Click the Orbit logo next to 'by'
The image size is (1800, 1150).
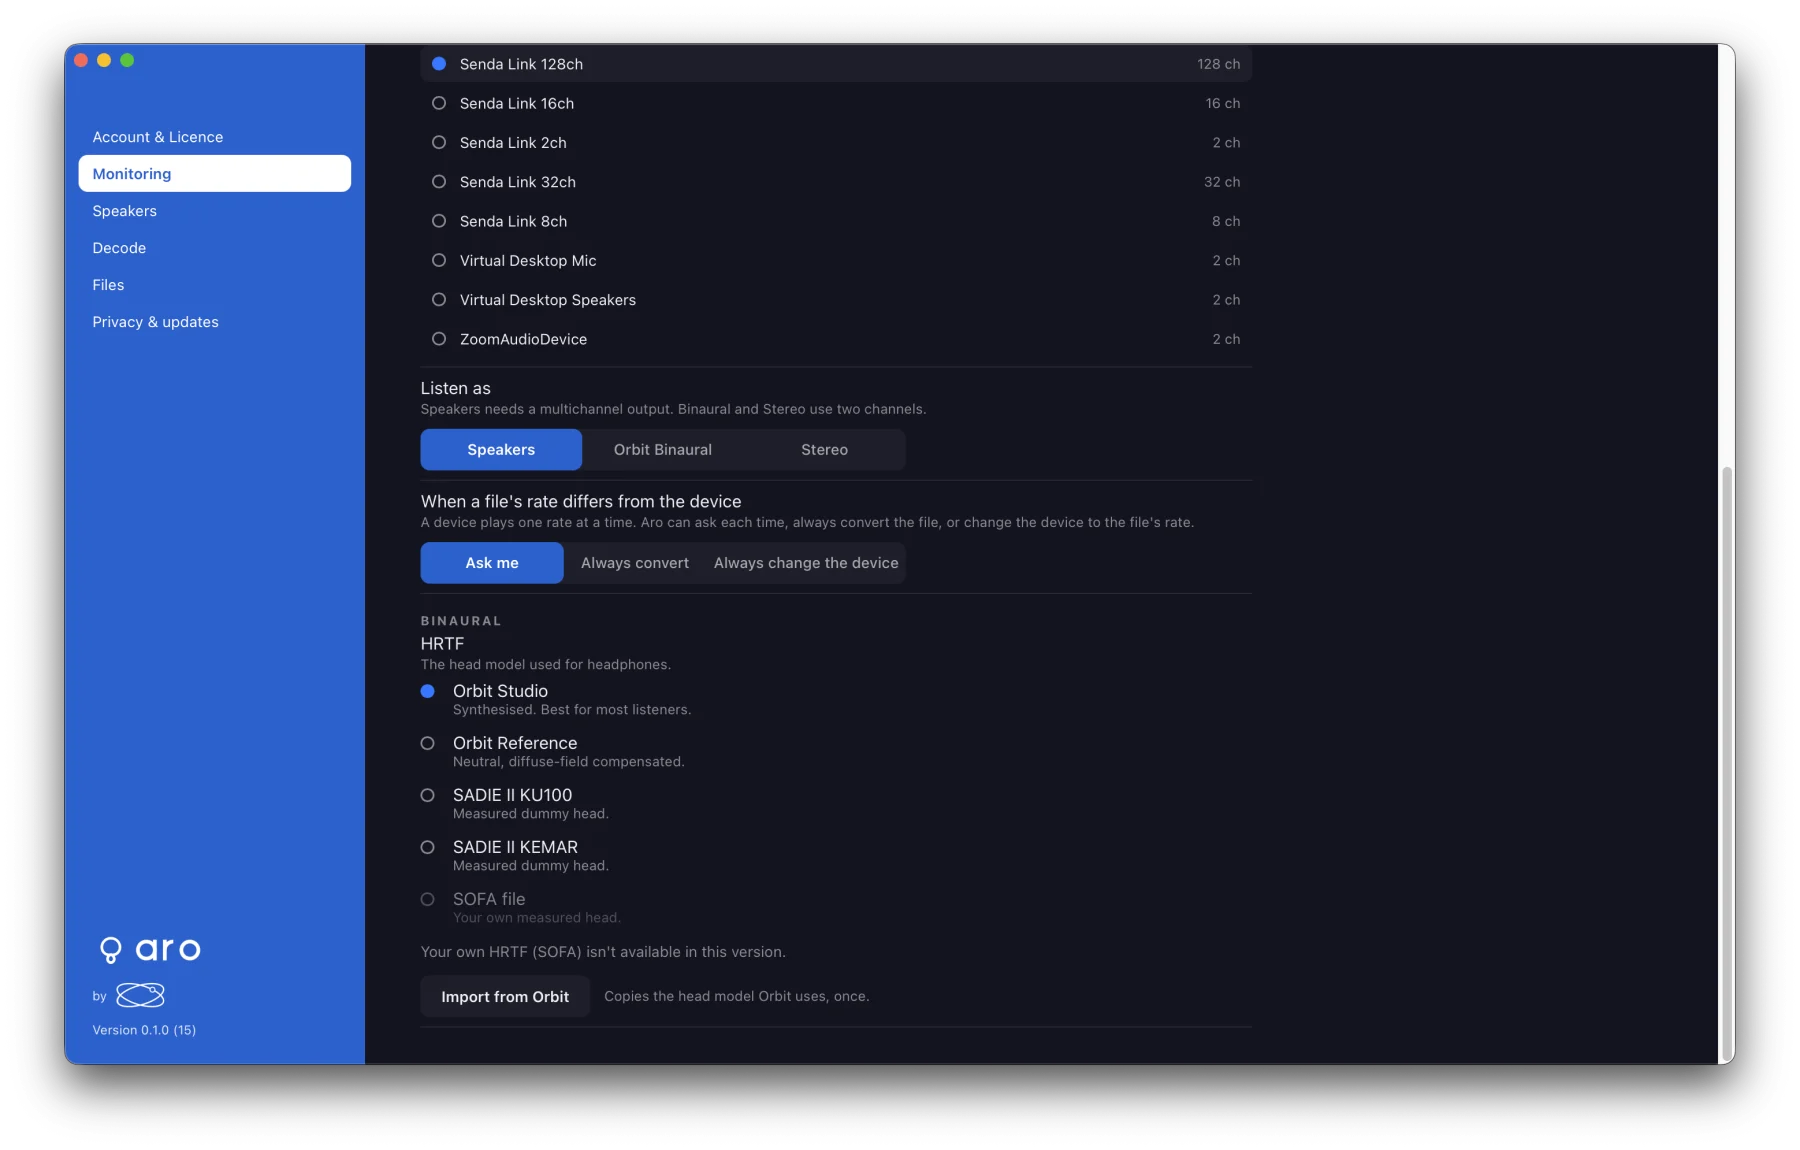140,995
